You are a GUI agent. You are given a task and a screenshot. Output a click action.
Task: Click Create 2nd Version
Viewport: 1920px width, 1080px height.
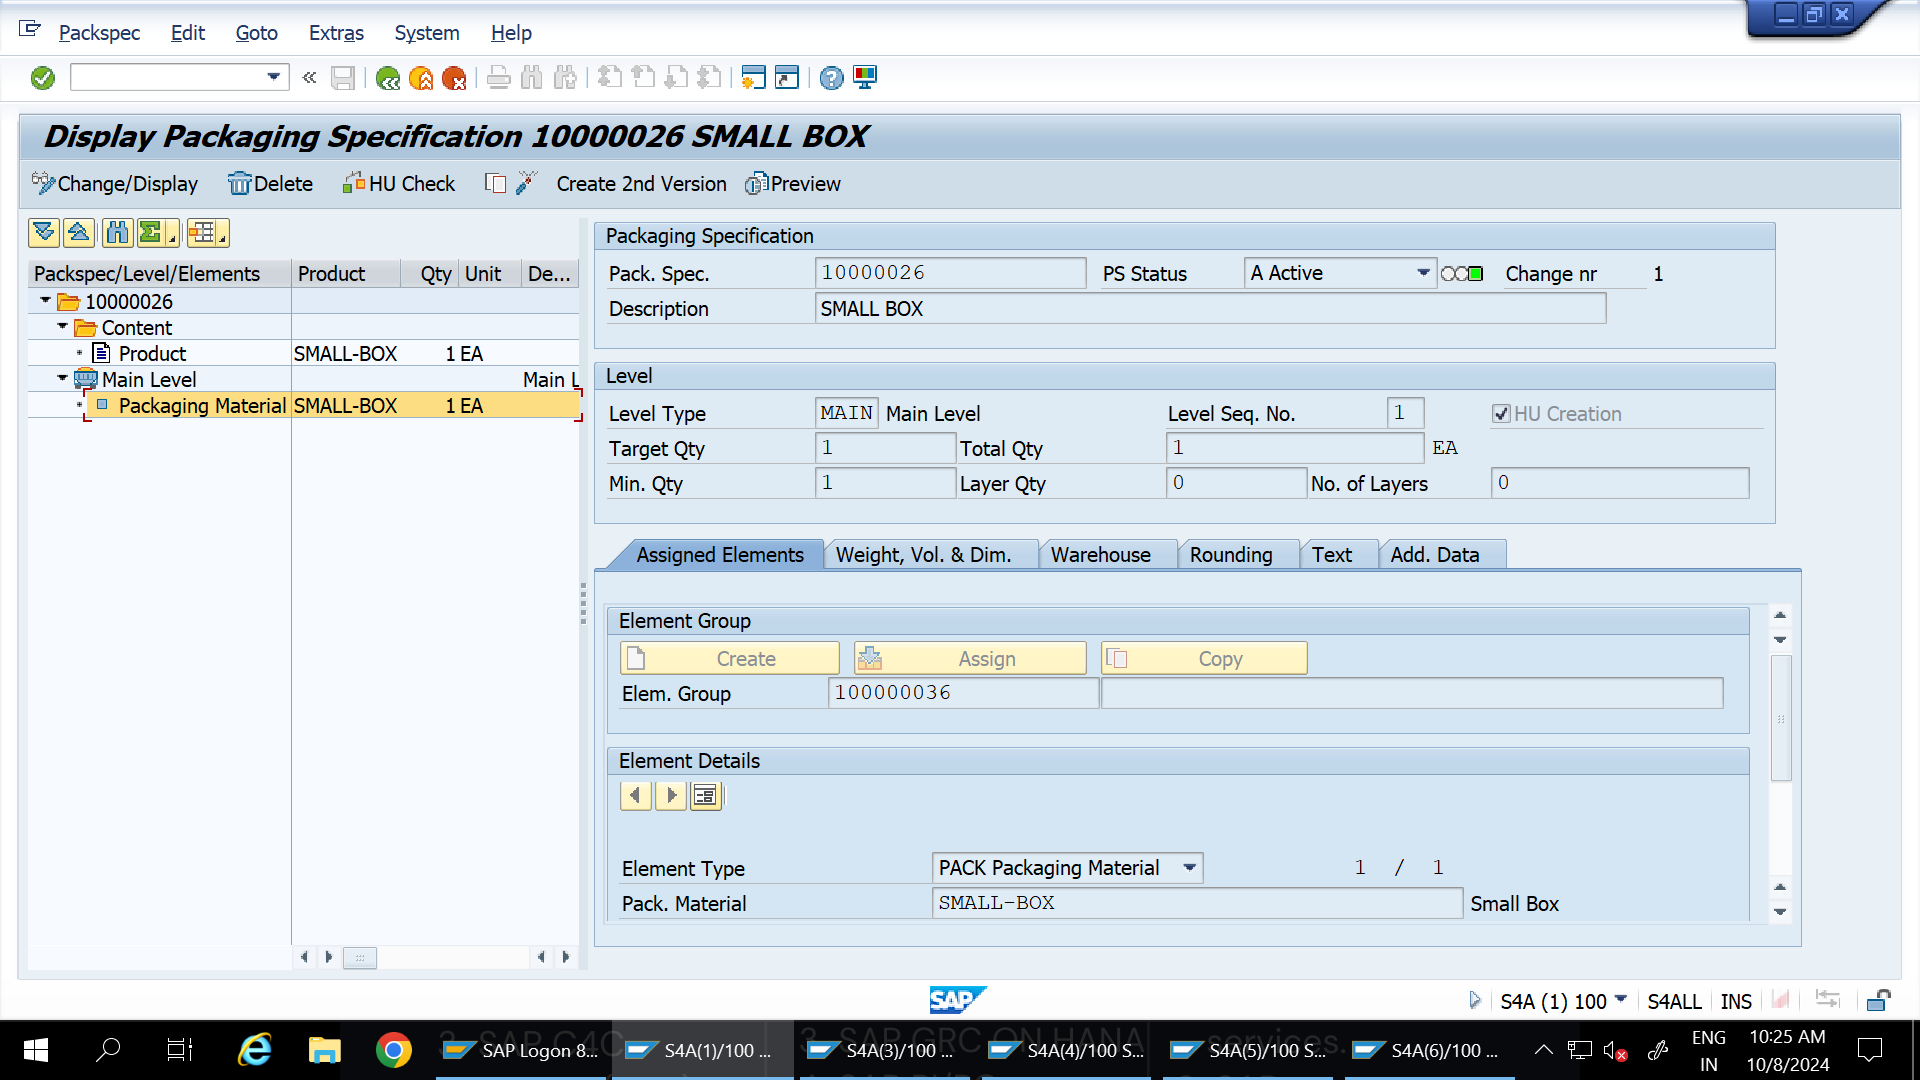(x=640, y=183)
